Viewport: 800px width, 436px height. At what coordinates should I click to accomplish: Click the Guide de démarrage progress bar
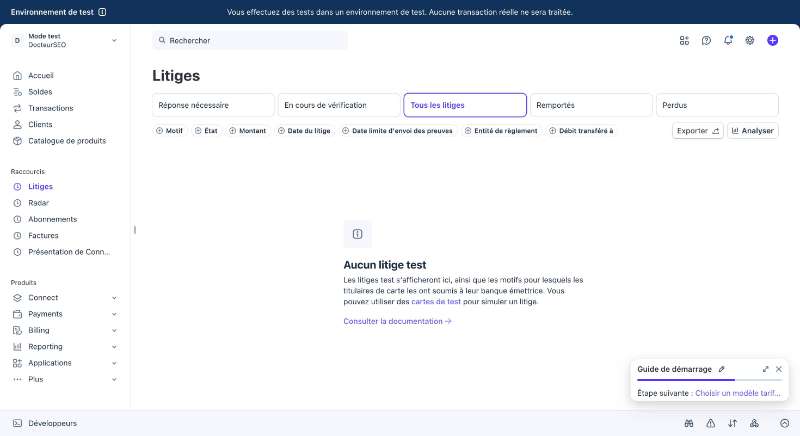(709, 380)
